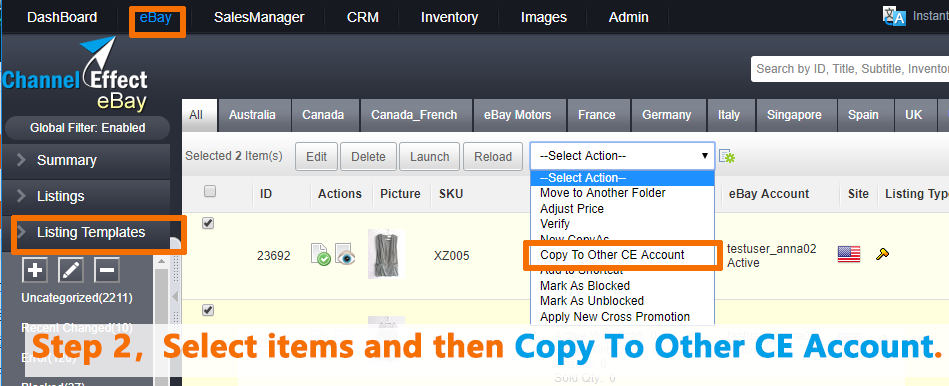The image size is (949, 386).
Task: Click the eye preview icon for 23692
Action: [x=346, y=255]
